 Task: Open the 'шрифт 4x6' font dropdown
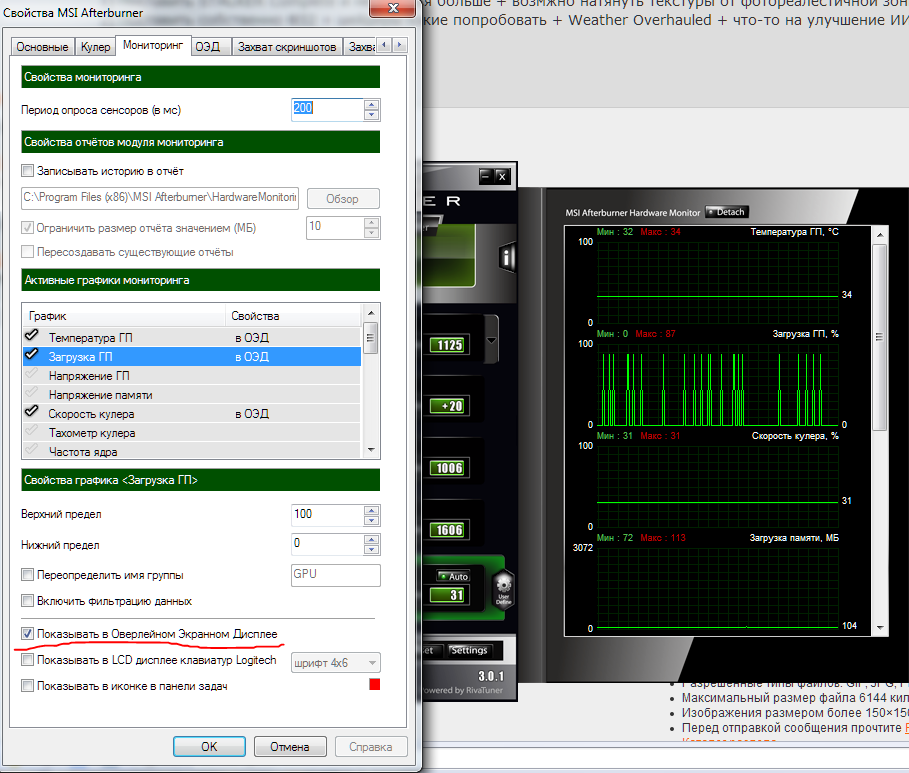pyautogui.click(x=336, y=663)
